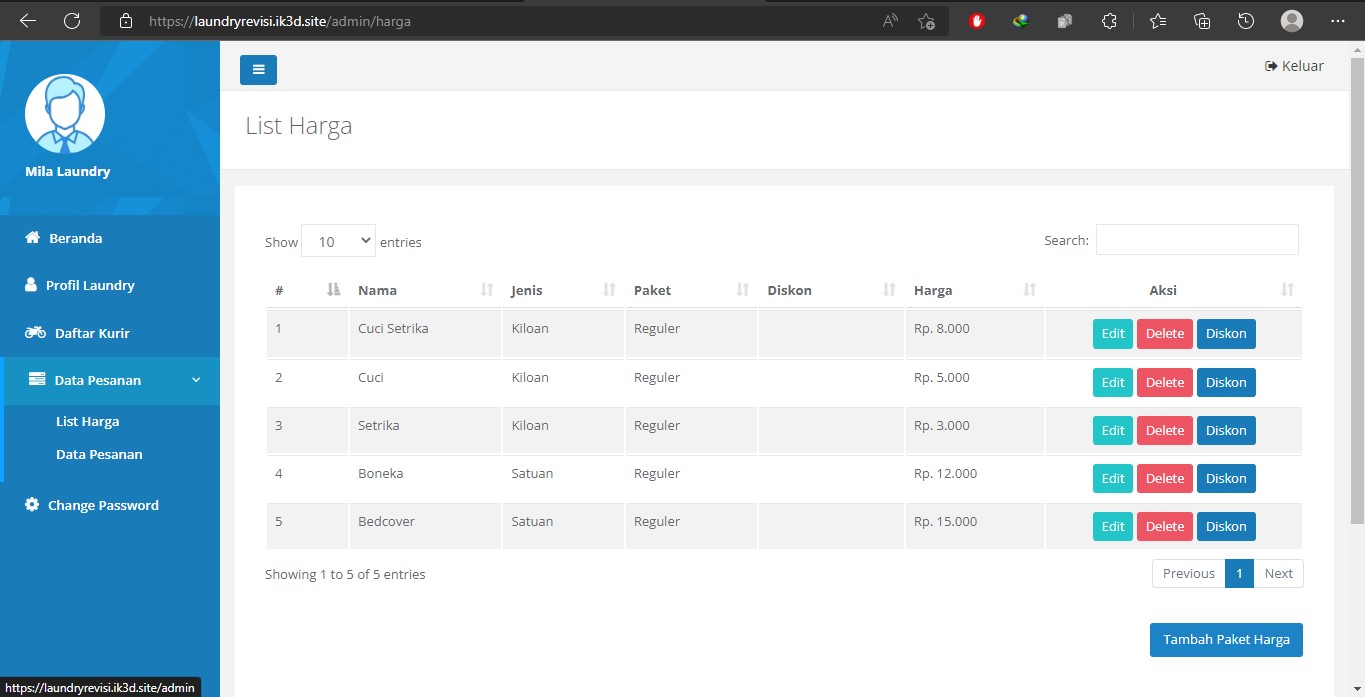The height and width of the screenshot is (697, 1365).
Task: Open the show entries count dropdown
Action: click(338, 241)
